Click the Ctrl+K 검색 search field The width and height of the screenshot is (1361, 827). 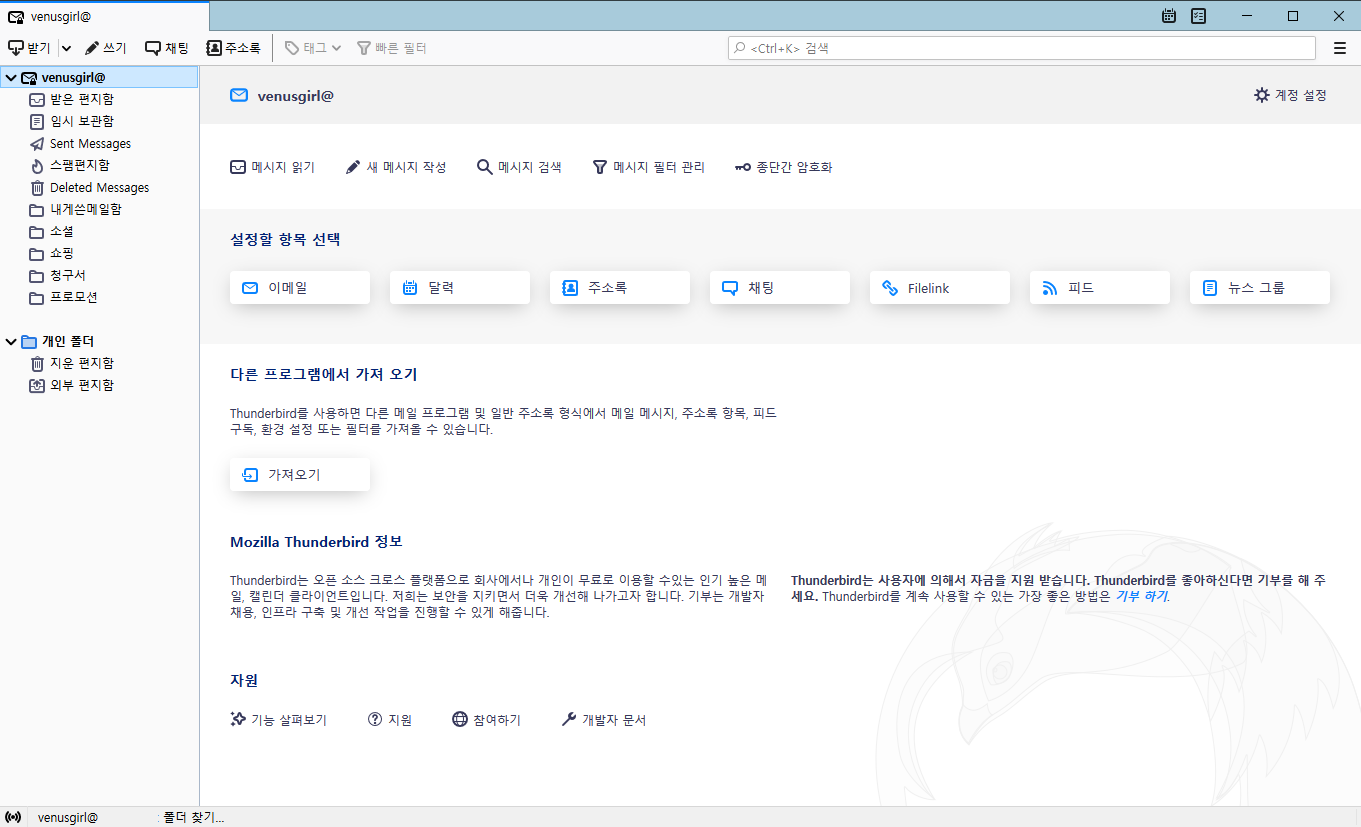point(1021,47)
